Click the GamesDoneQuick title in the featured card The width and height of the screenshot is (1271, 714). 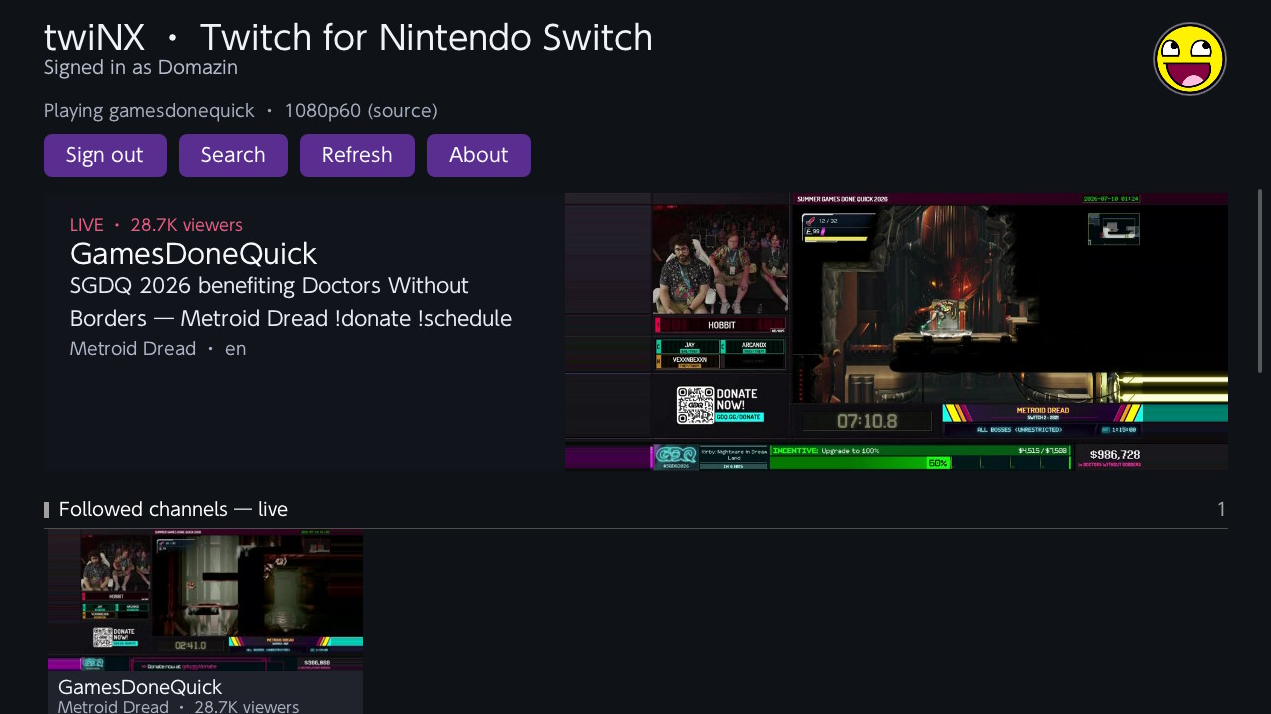click(x=193, y=253)
